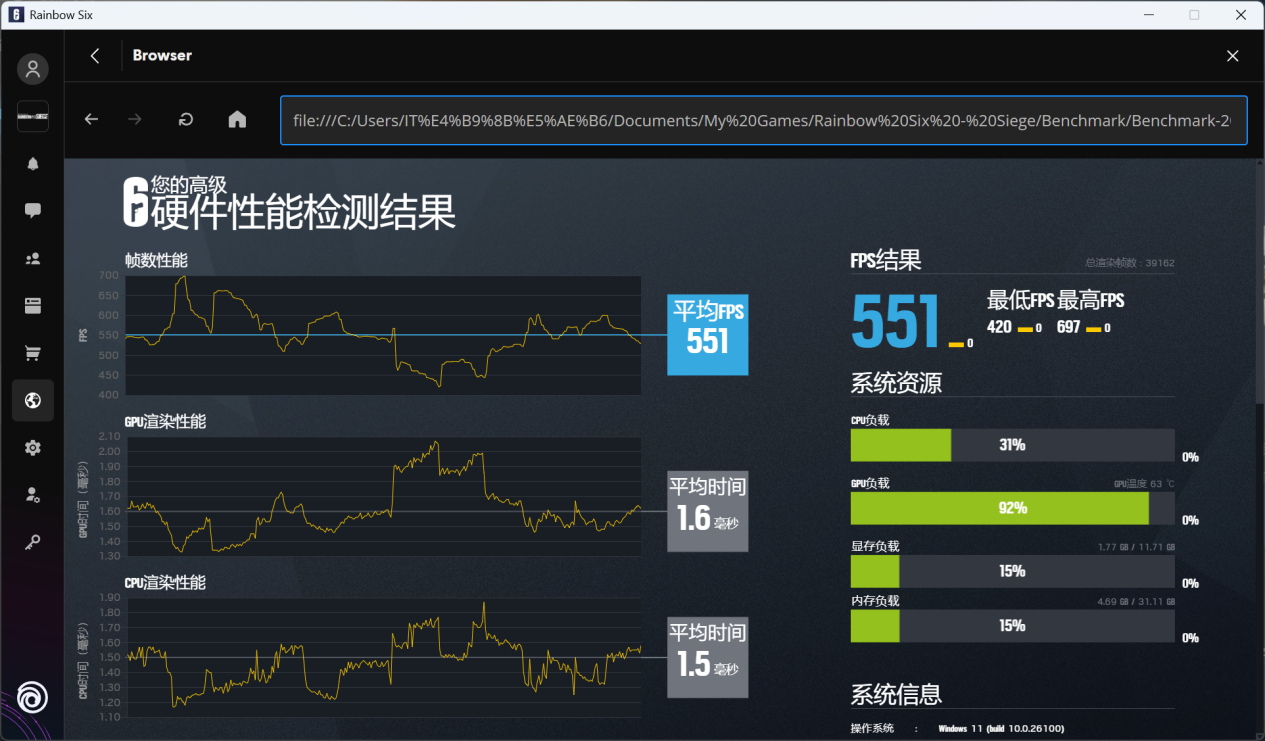Close the Browser overlay with the X
The image size is (1265, 741).
click(1232, 56)
